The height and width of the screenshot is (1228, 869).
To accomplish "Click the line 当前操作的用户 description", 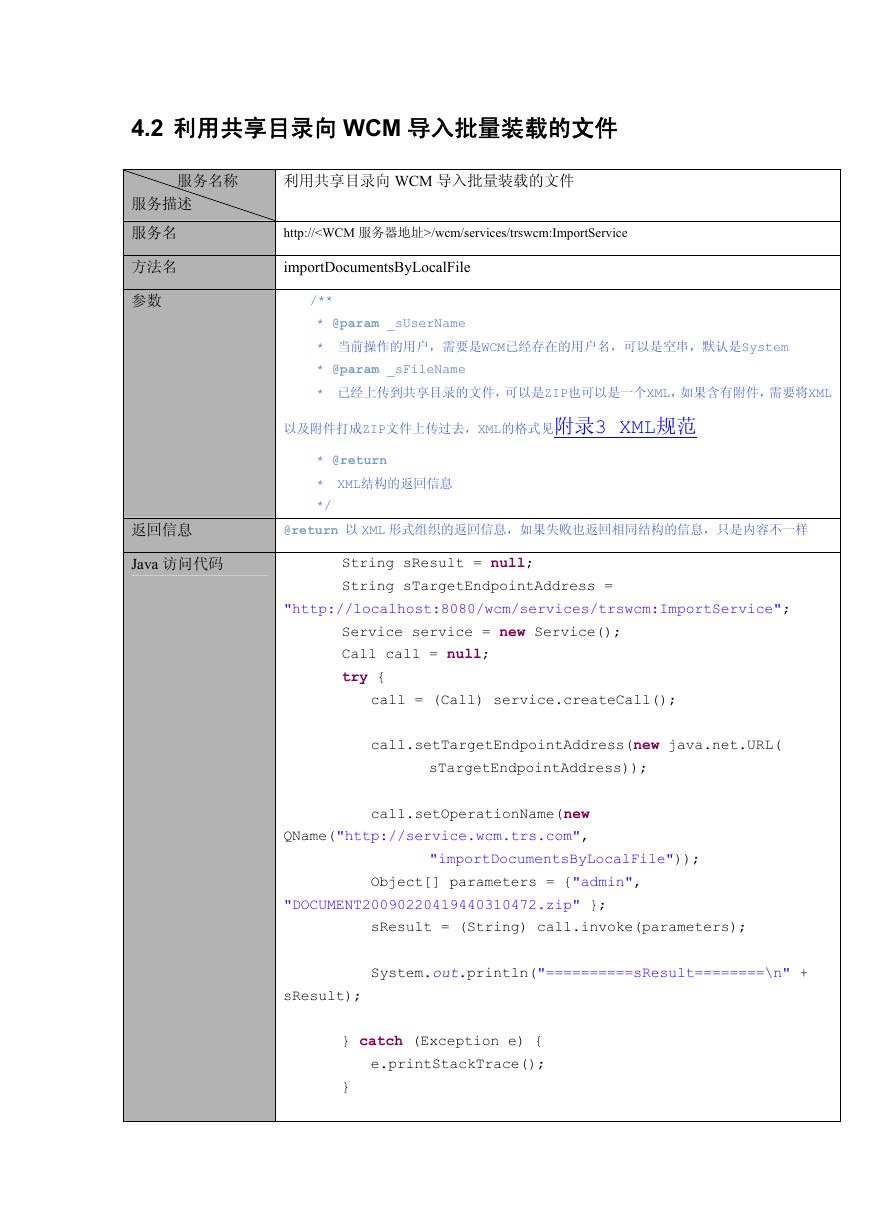I will pos(553,347).
